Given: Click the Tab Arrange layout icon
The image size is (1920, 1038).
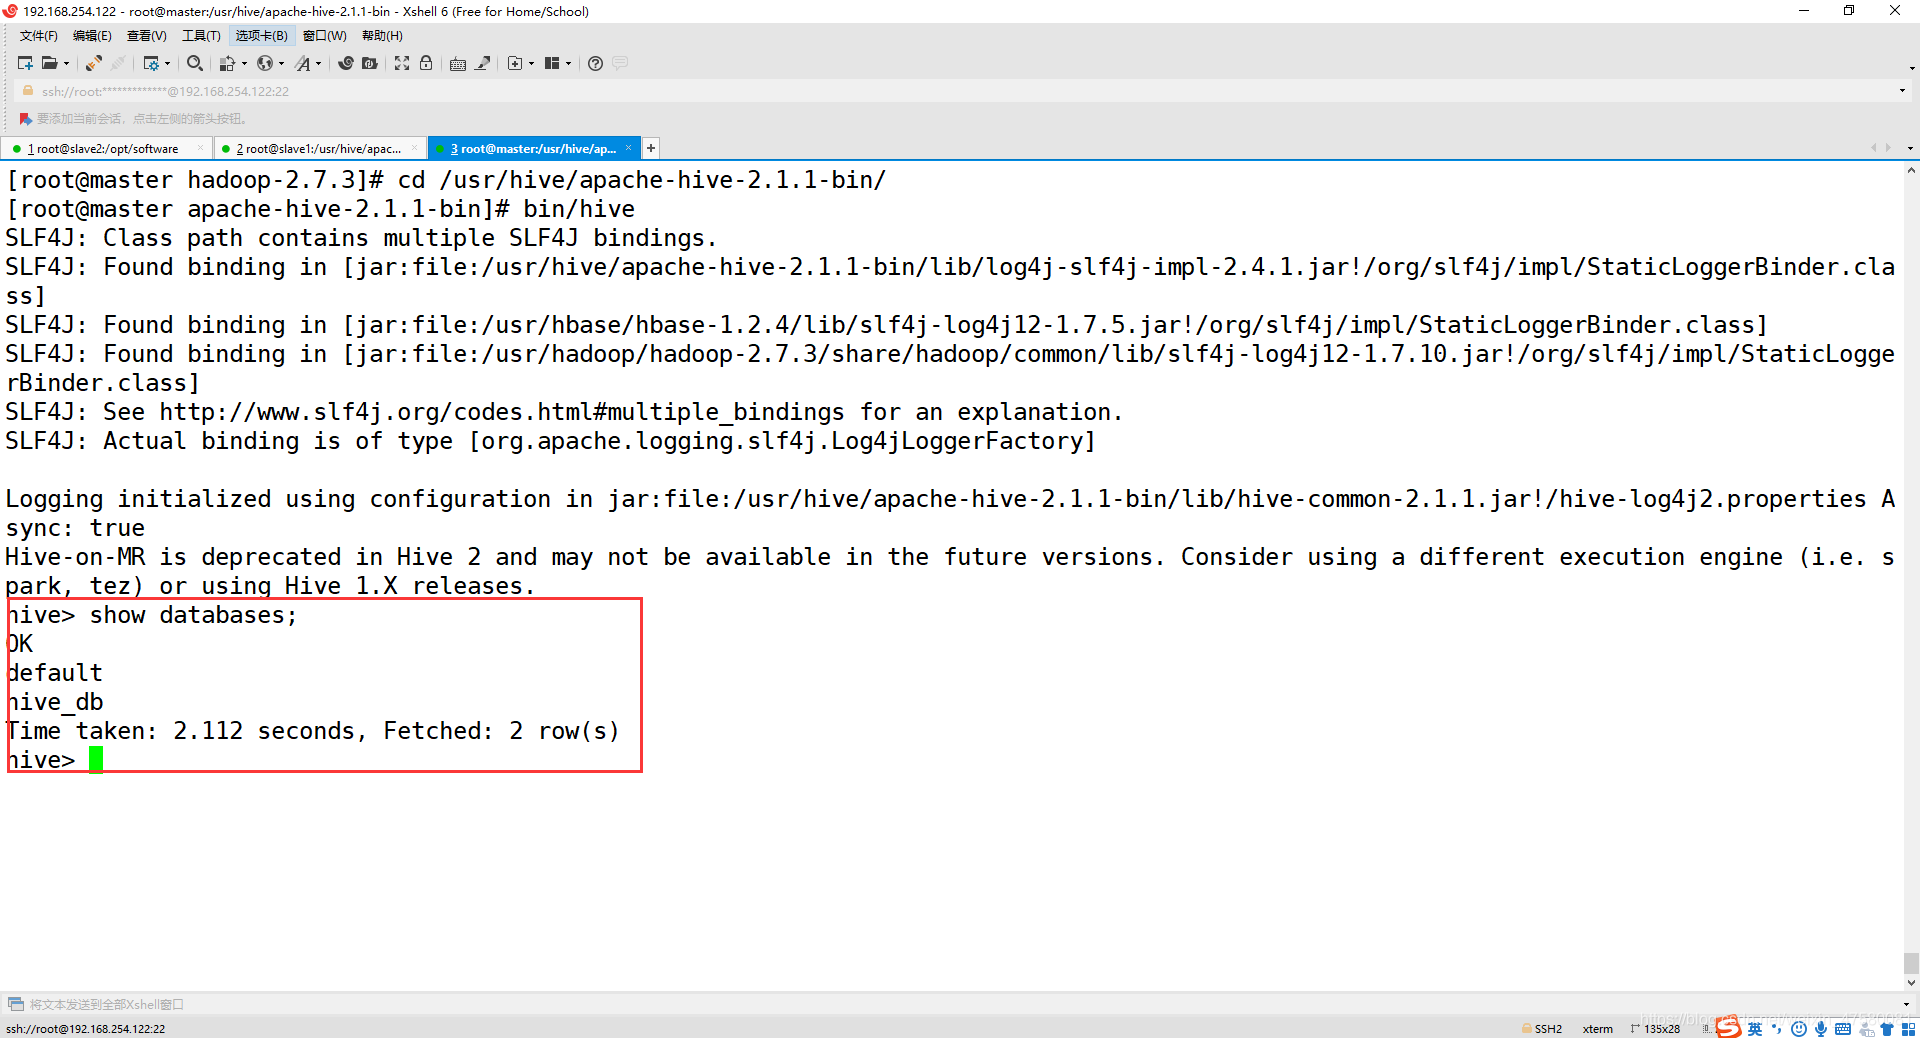Looking at the screenshot, I should pos(552,63).
